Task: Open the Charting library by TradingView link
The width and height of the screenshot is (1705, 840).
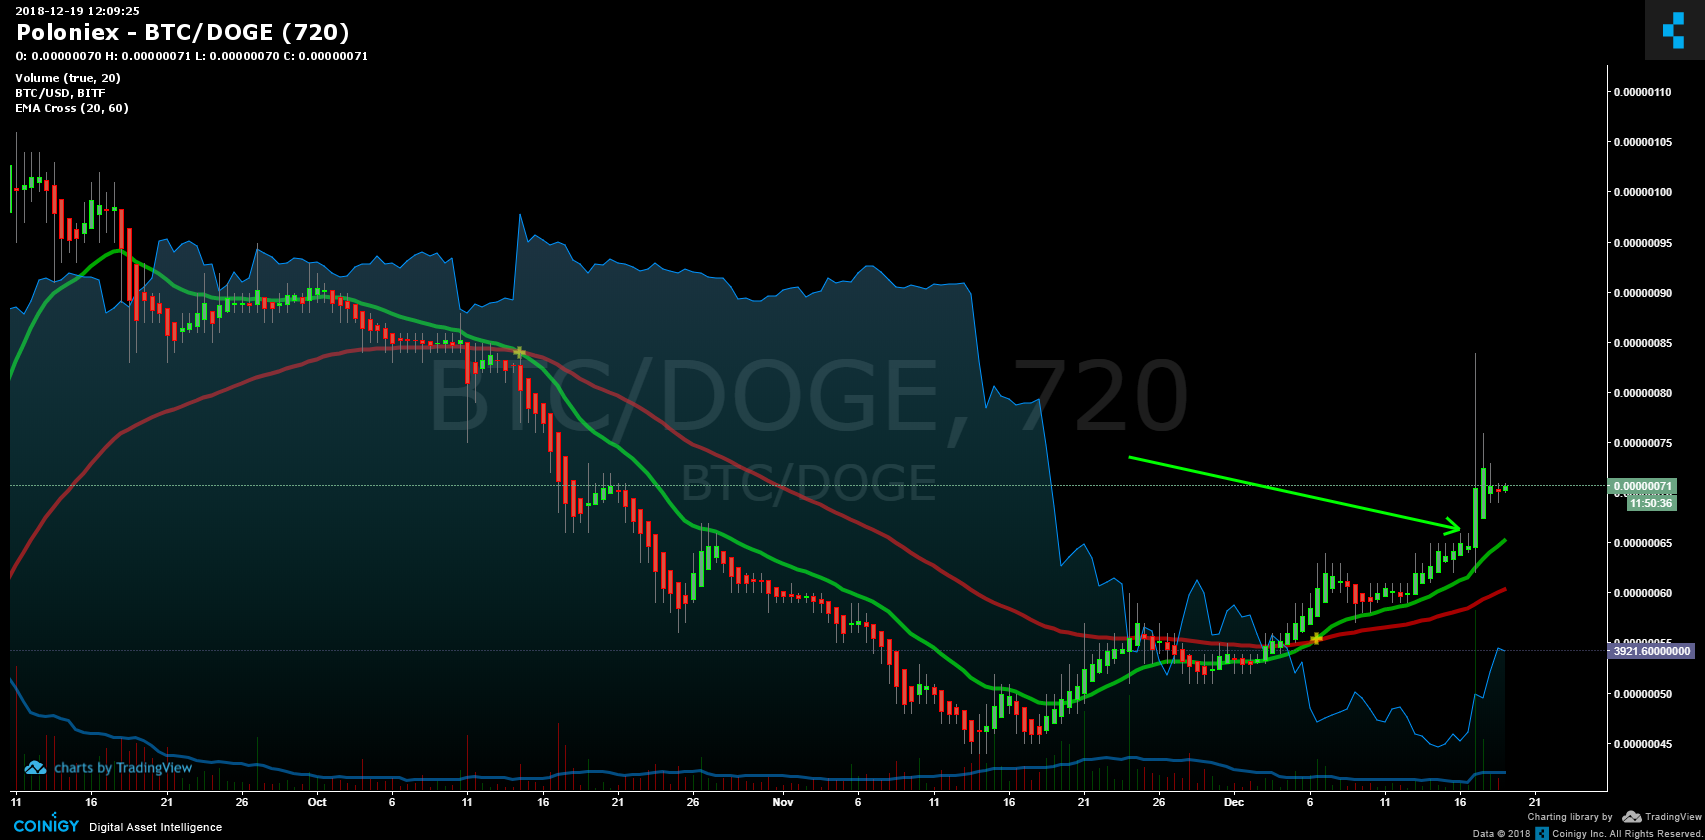Action: [1613, 817]
